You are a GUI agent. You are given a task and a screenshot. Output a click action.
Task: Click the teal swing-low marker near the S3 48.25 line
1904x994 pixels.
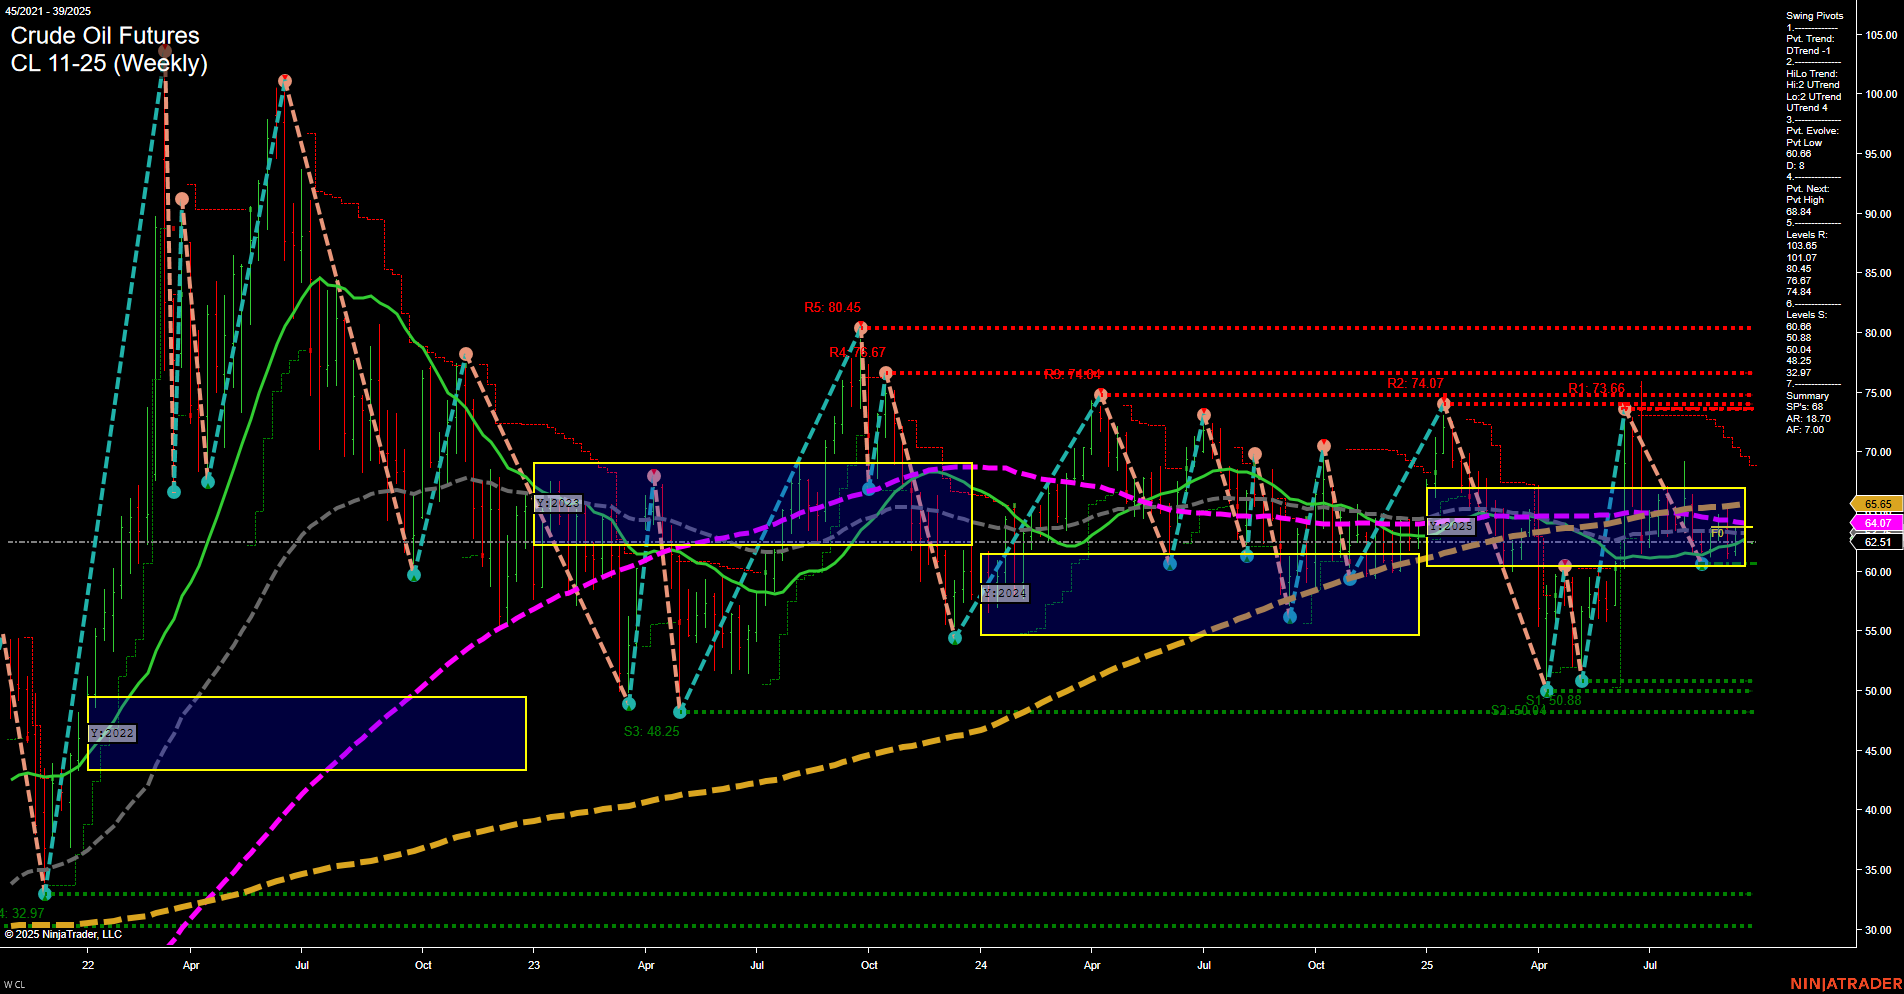(x=680, y=712)
